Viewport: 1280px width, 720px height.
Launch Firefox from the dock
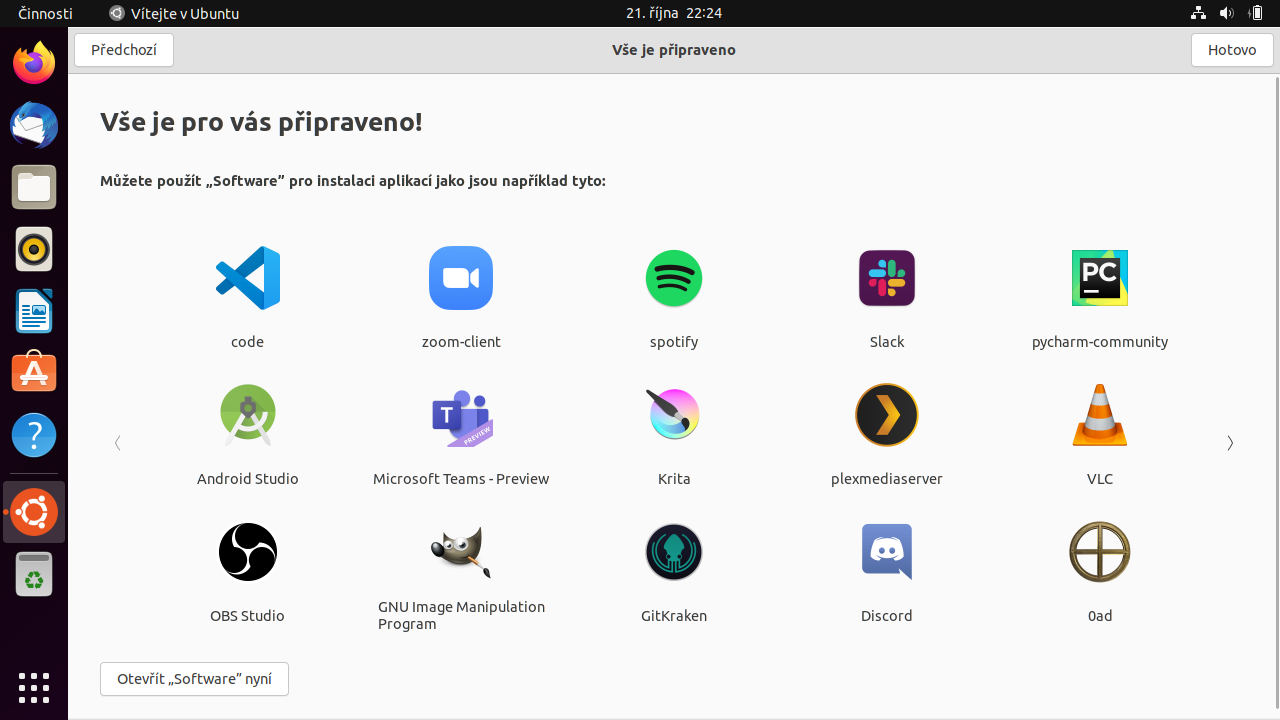(33, 62)
